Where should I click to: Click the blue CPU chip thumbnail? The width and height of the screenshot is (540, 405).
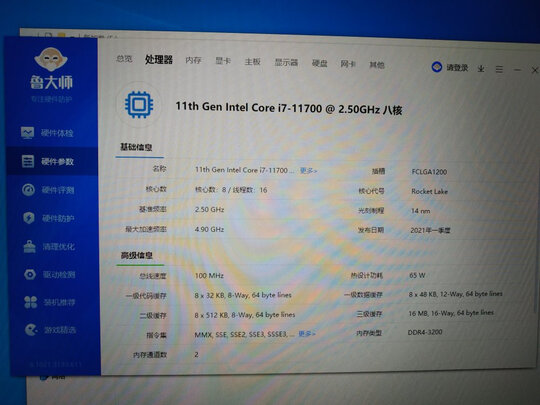tap(139, 105)
